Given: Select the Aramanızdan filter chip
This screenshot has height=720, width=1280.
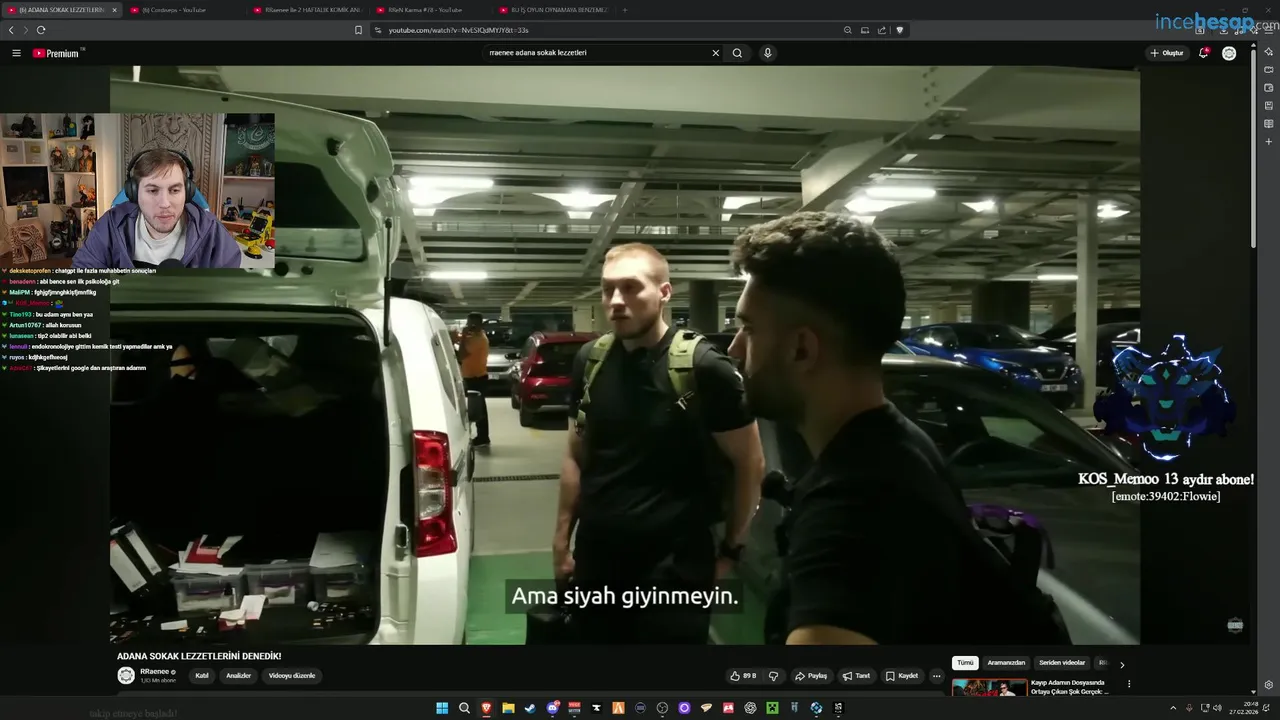Looking at the screenshot, I should point(1006,663).
